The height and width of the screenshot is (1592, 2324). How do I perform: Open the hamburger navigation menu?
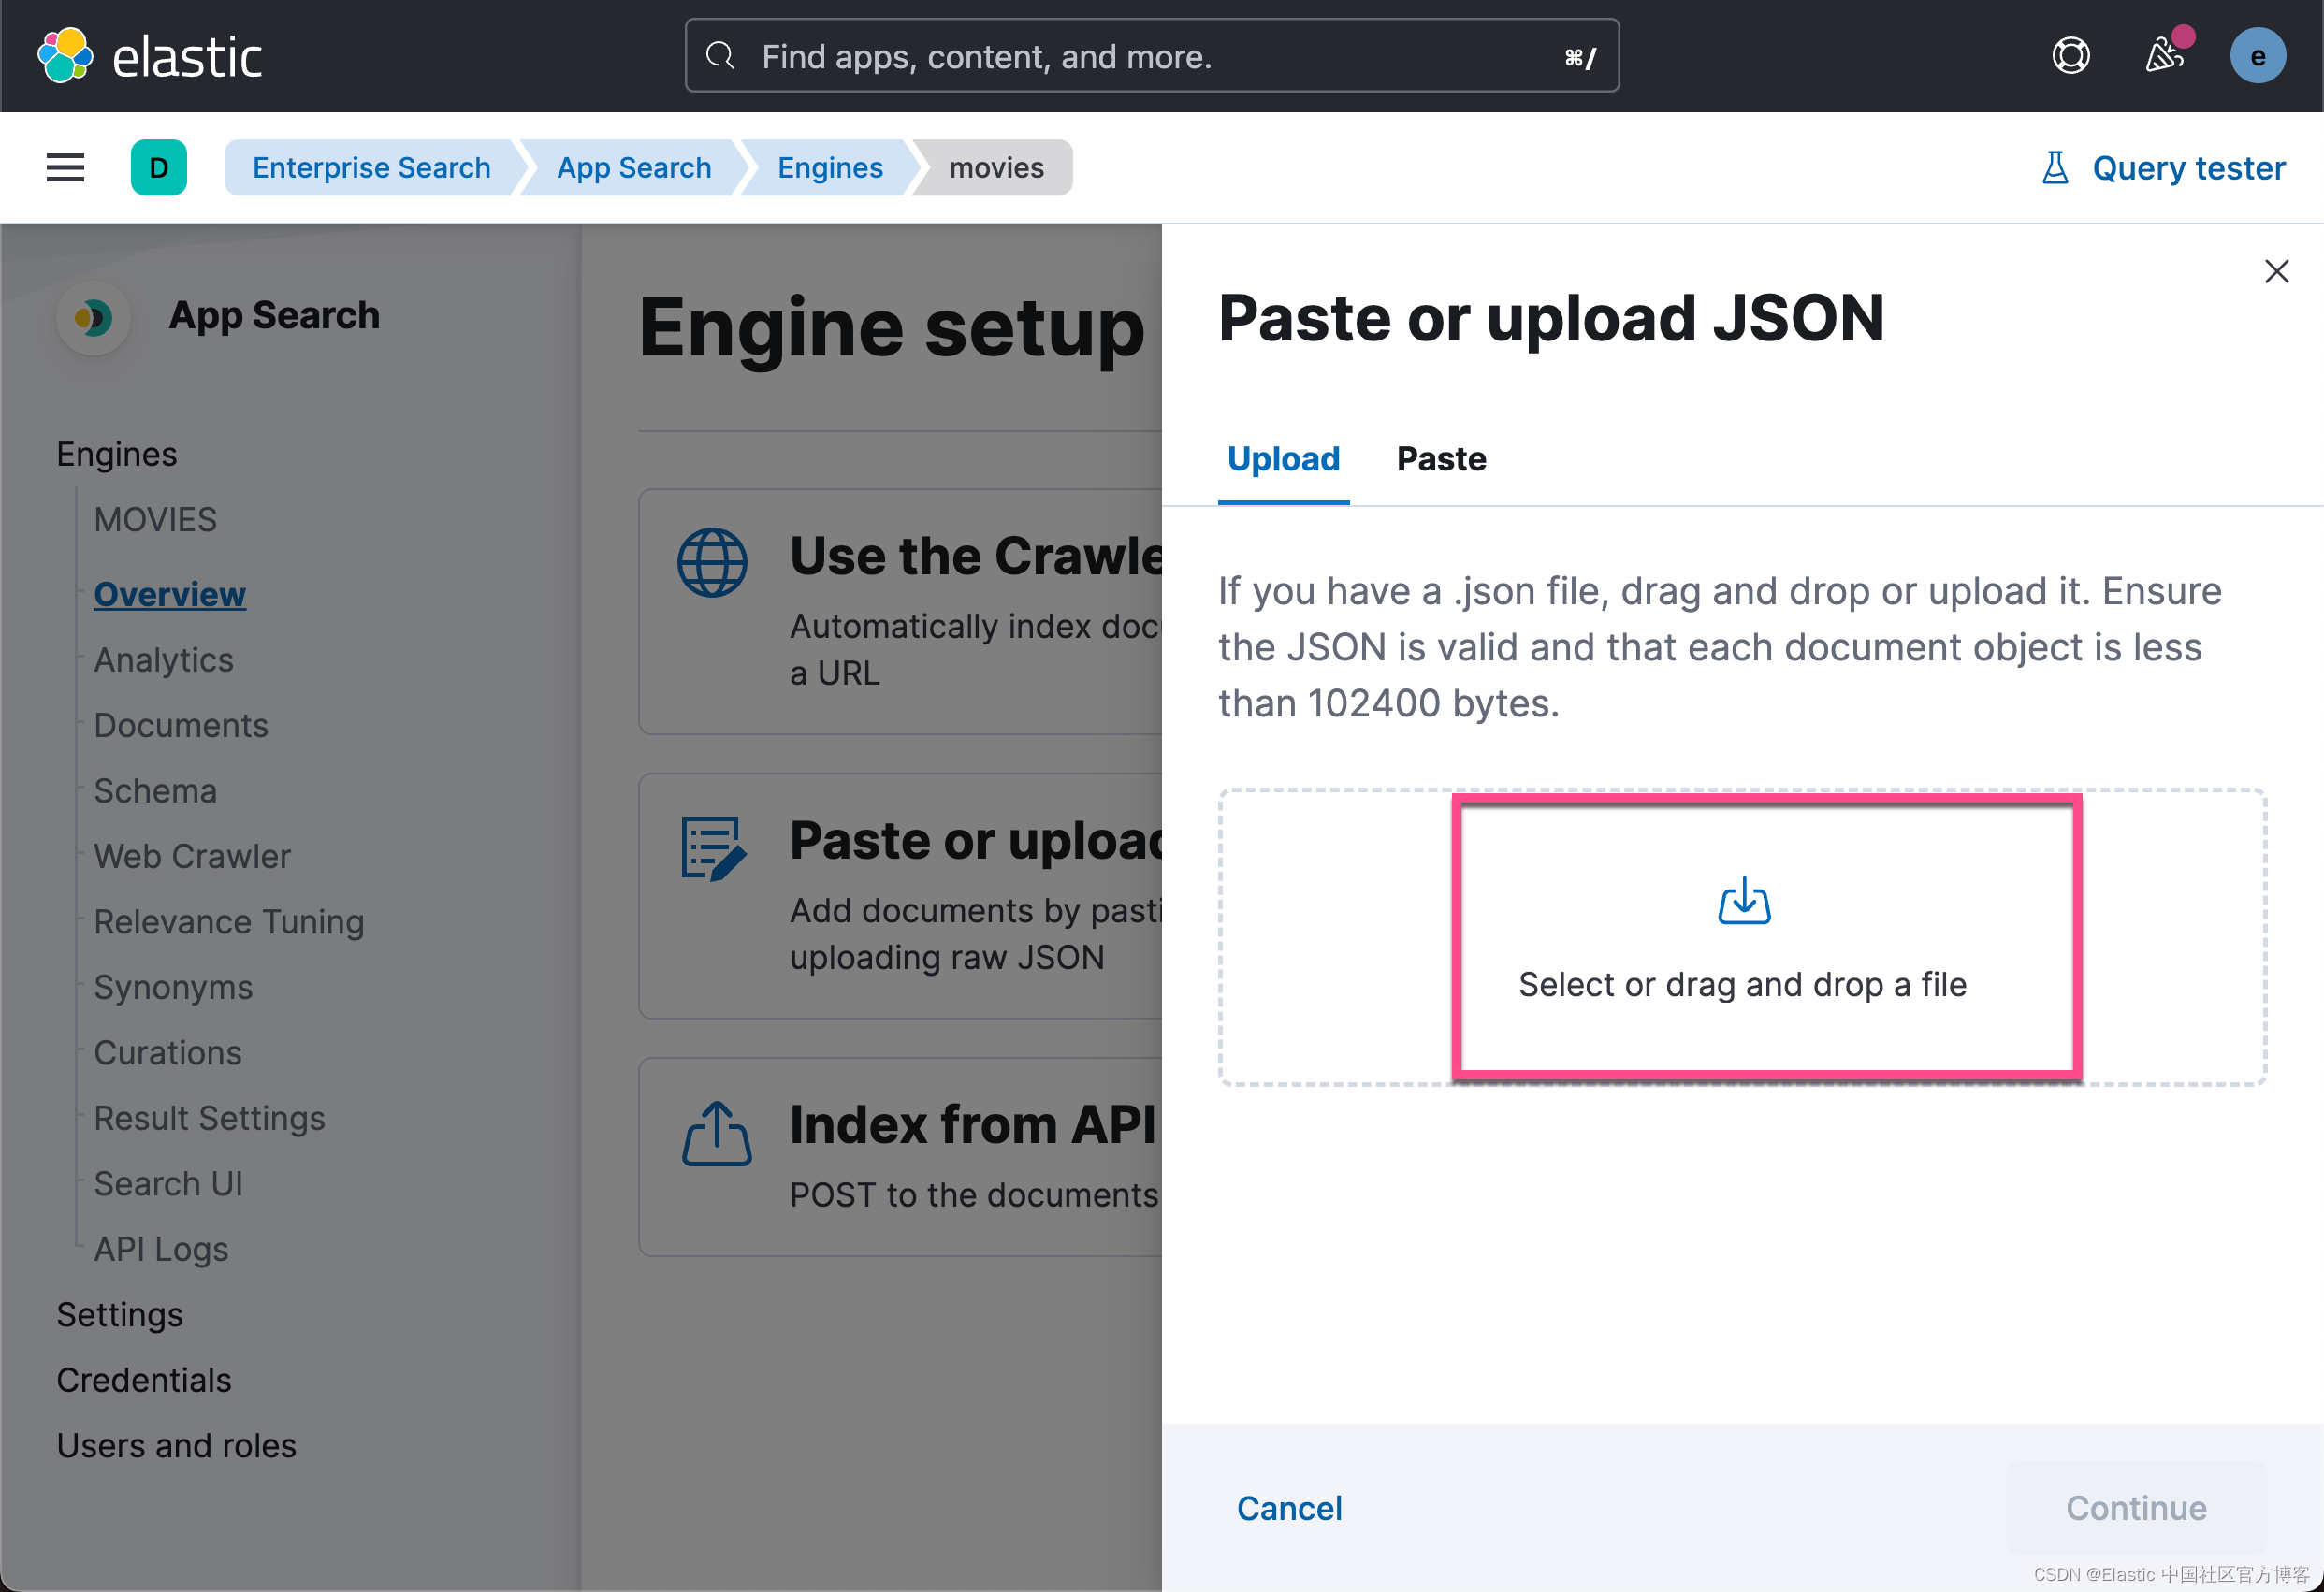point(65,167)
